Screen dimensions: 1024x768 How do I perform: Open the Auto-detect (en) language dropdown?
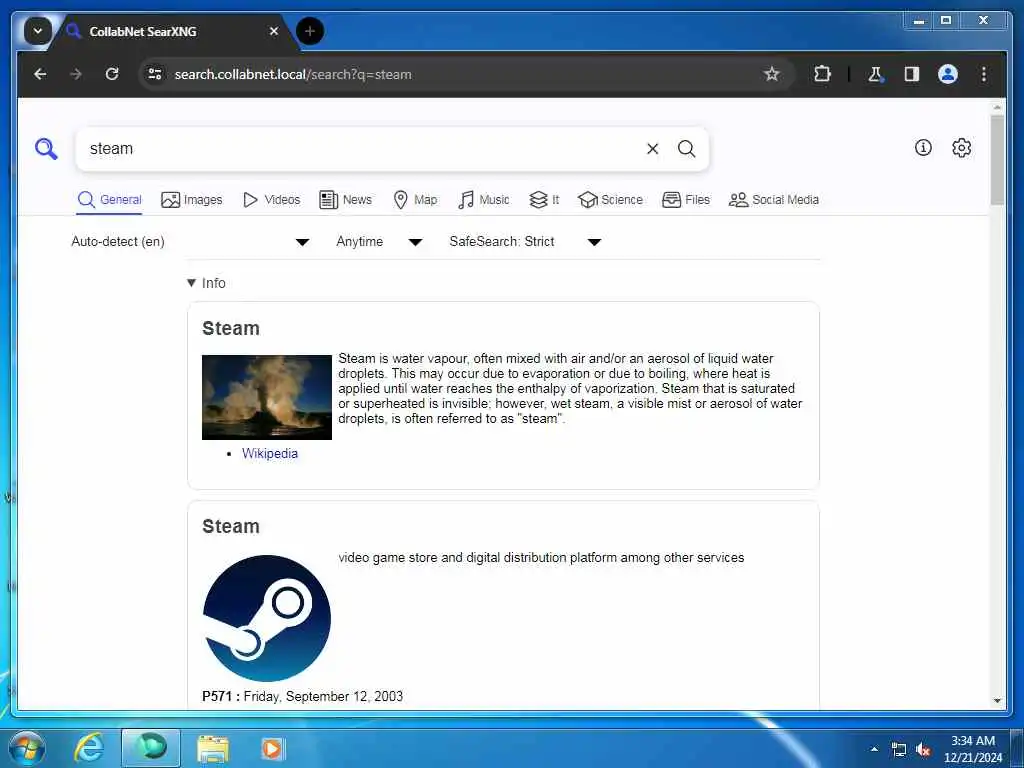coord(190,242)
